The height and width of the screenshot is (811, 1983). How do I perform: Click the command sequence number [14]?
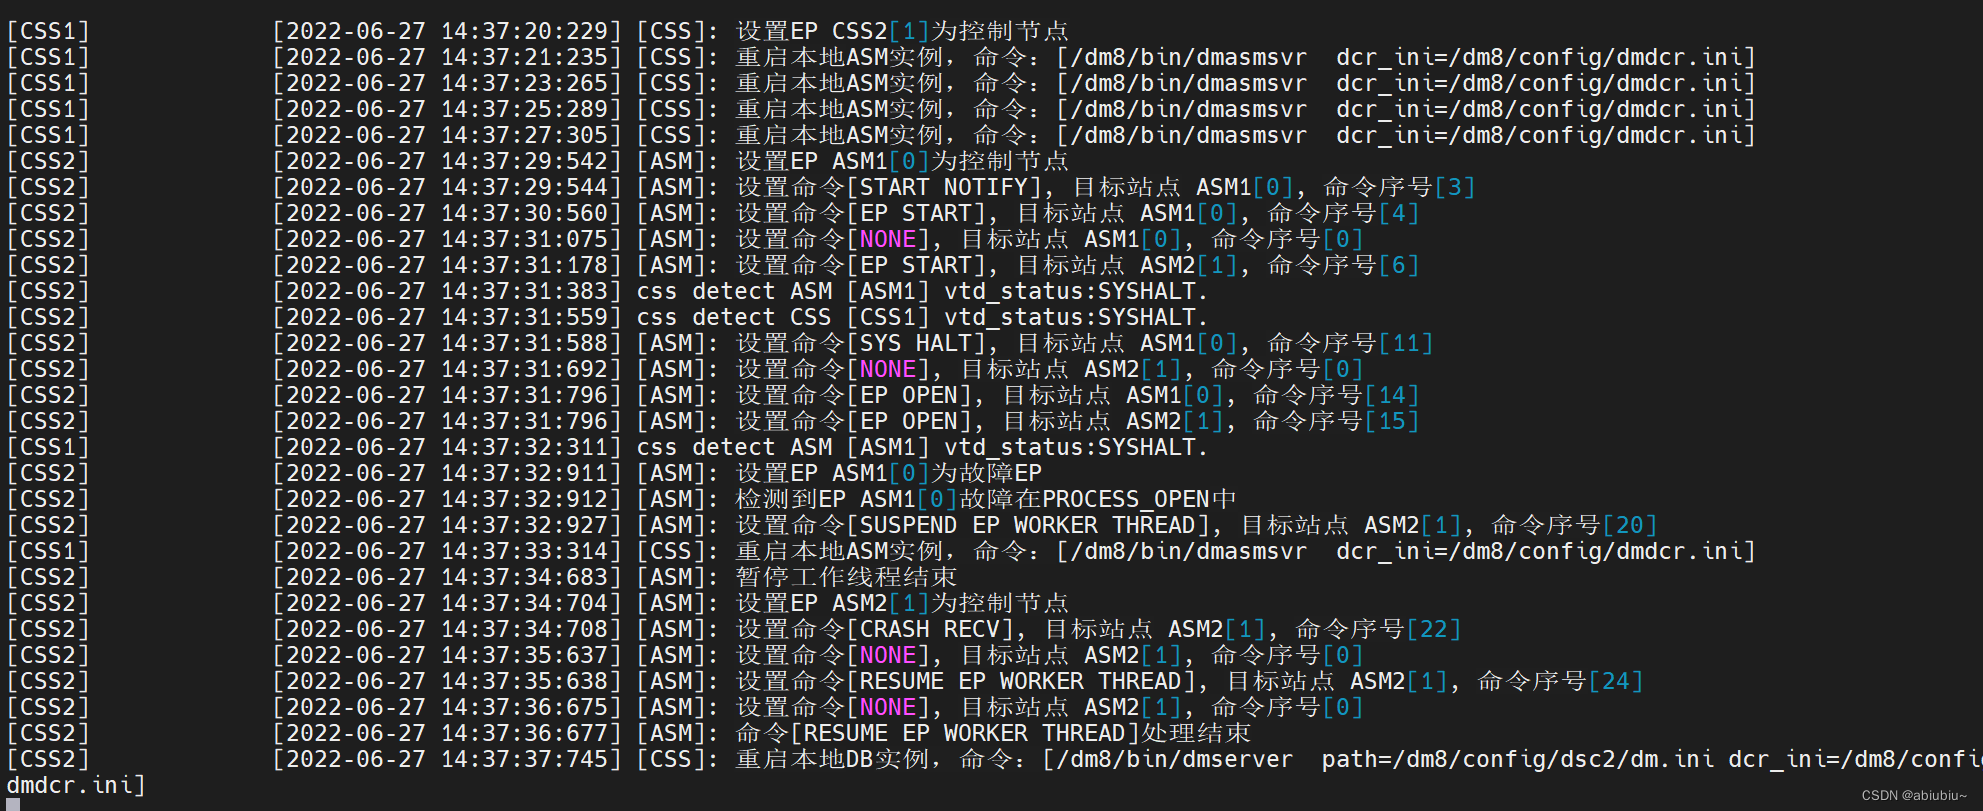(1392, 396)
